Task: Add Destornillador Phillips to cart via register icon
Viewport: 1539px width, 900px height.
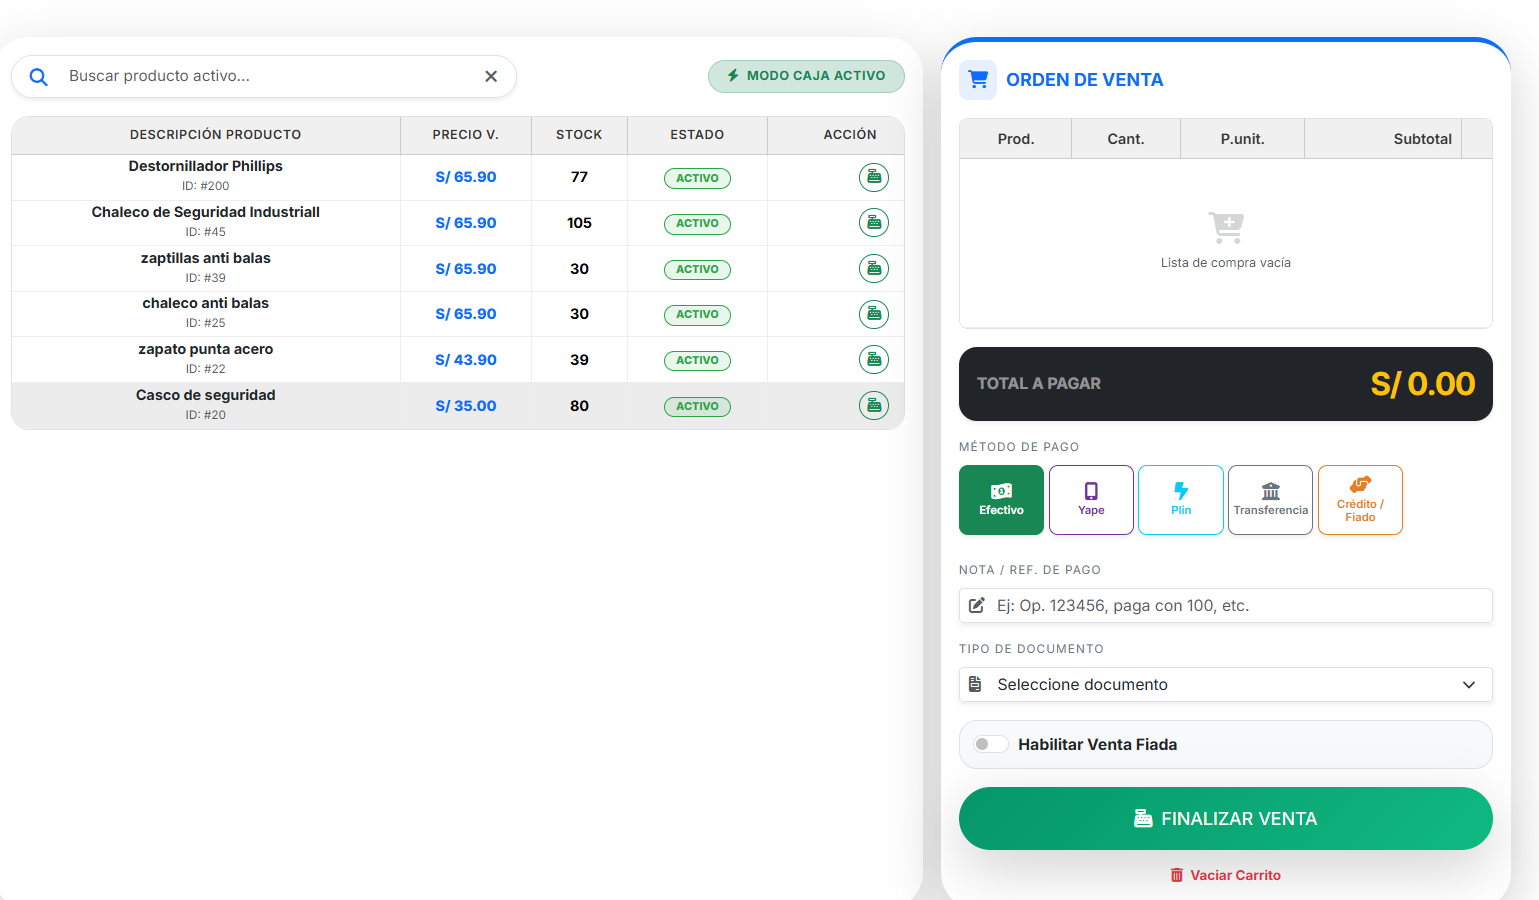Action: coord(874,177)
